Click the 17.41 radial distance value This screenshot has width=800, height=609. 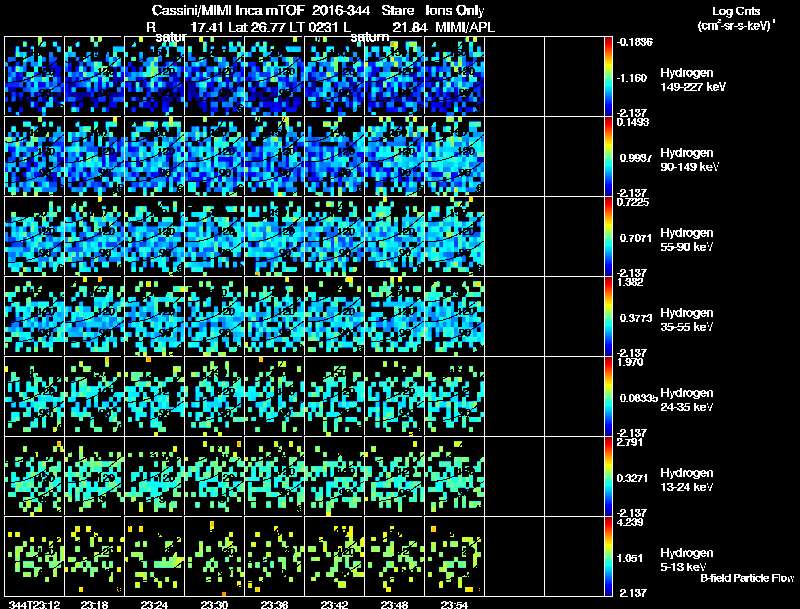click(207, 27)
